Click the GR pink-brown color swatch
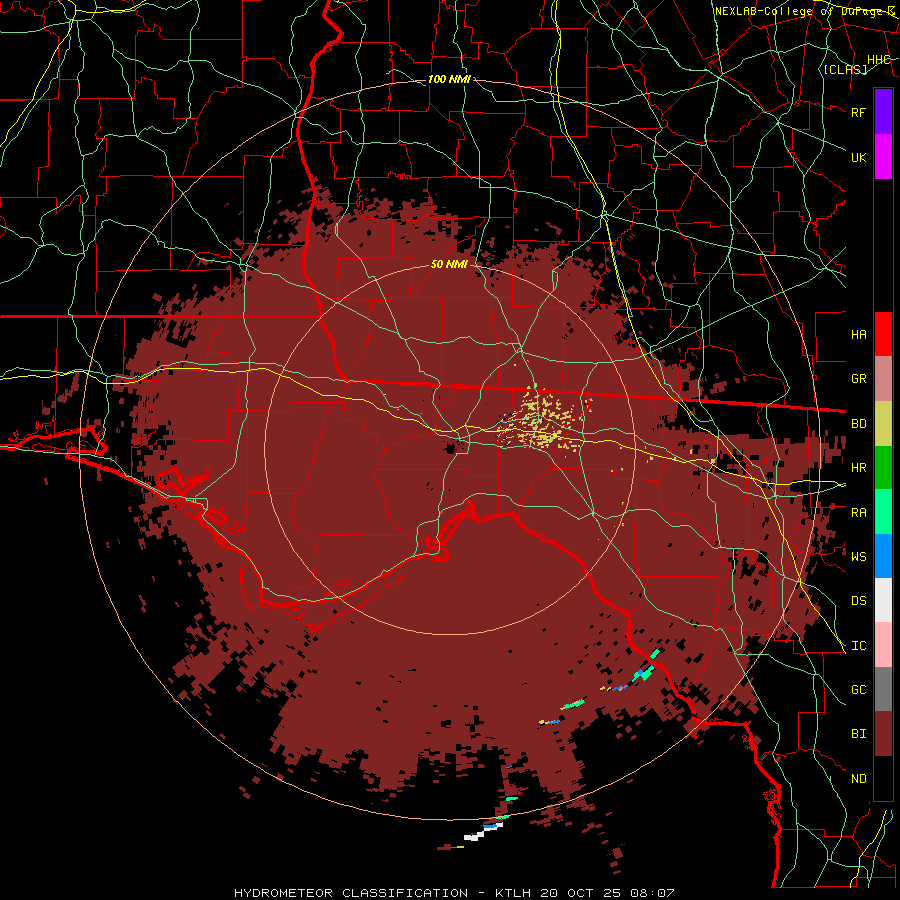Screen dimensions: 900x900 click(883, 379)
